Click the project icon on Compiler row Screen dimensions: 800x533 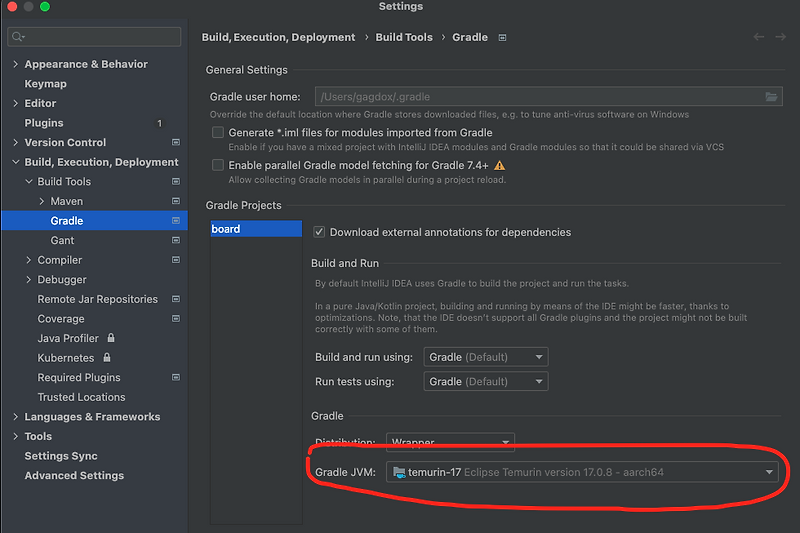pos(176,260)
